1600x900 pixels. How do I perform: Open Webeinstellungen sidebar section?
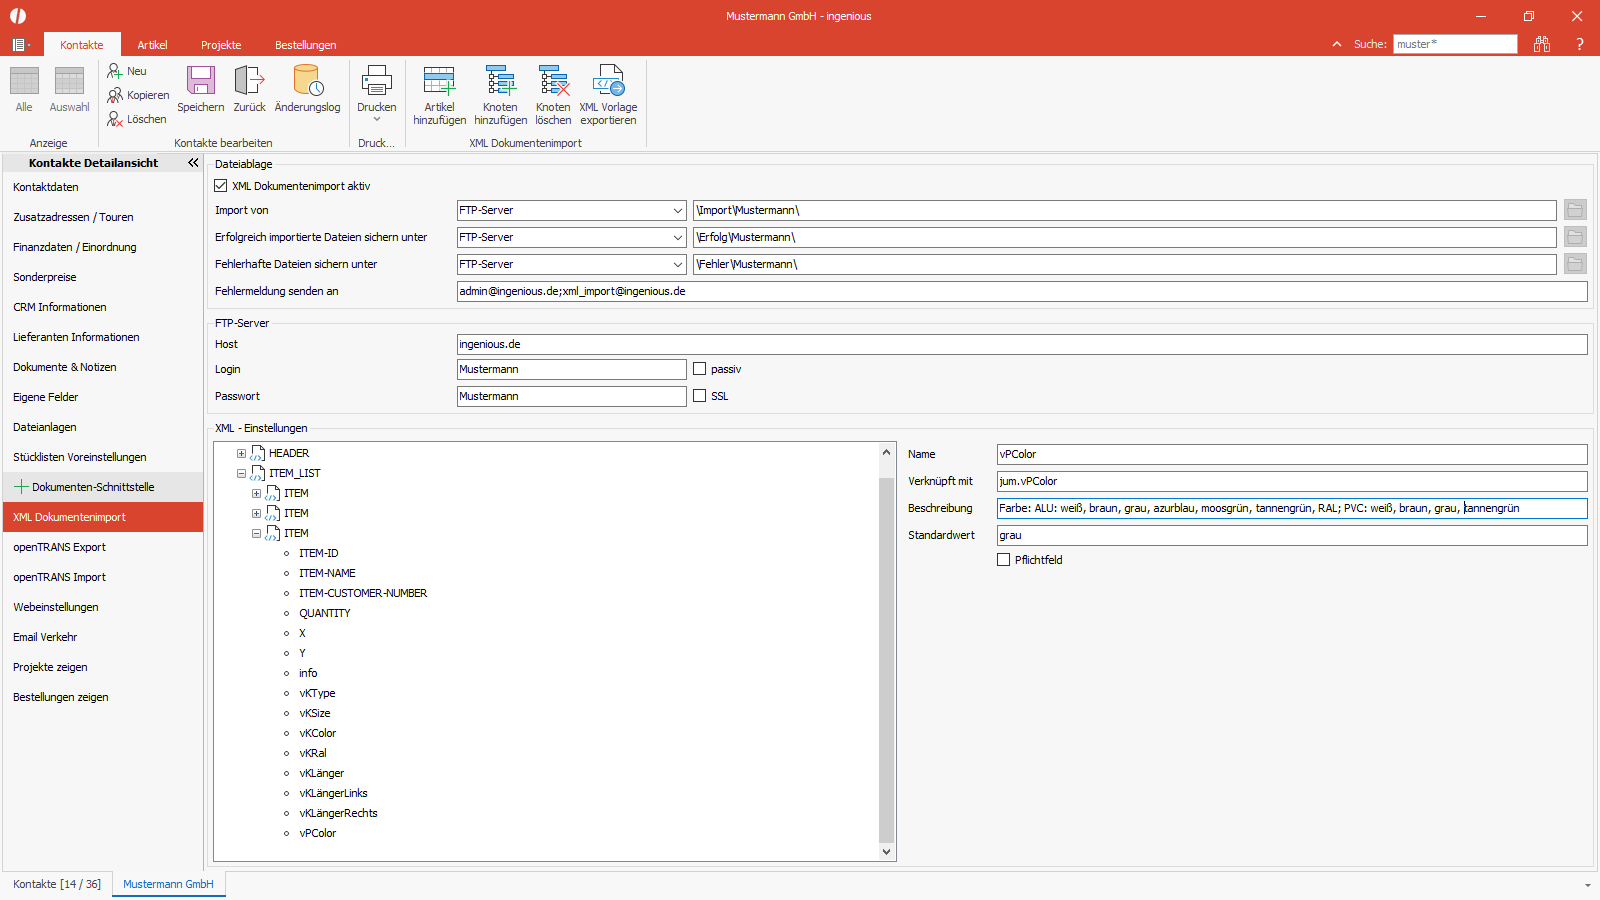103,607
